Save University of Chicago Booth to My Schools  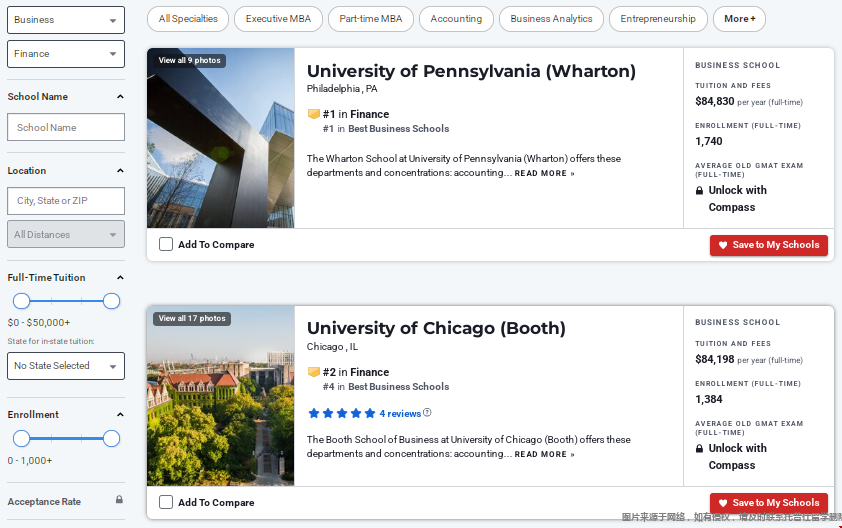769,503
